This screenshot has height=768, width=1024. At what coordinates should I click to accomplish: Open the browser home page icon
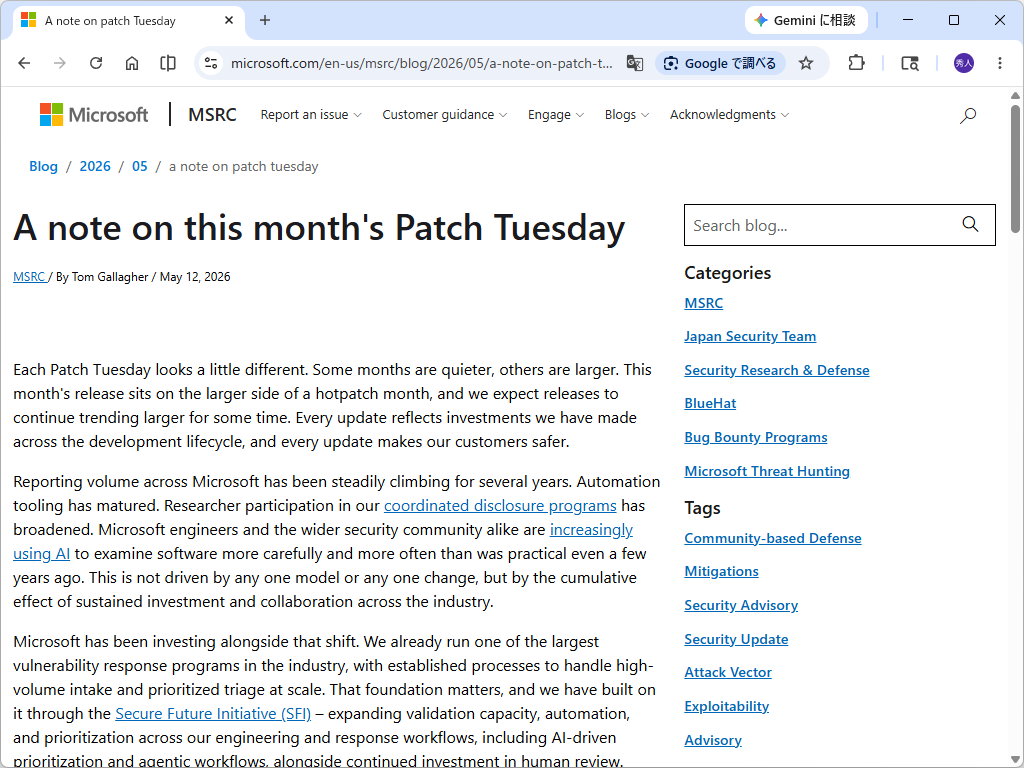coord(132,63)
